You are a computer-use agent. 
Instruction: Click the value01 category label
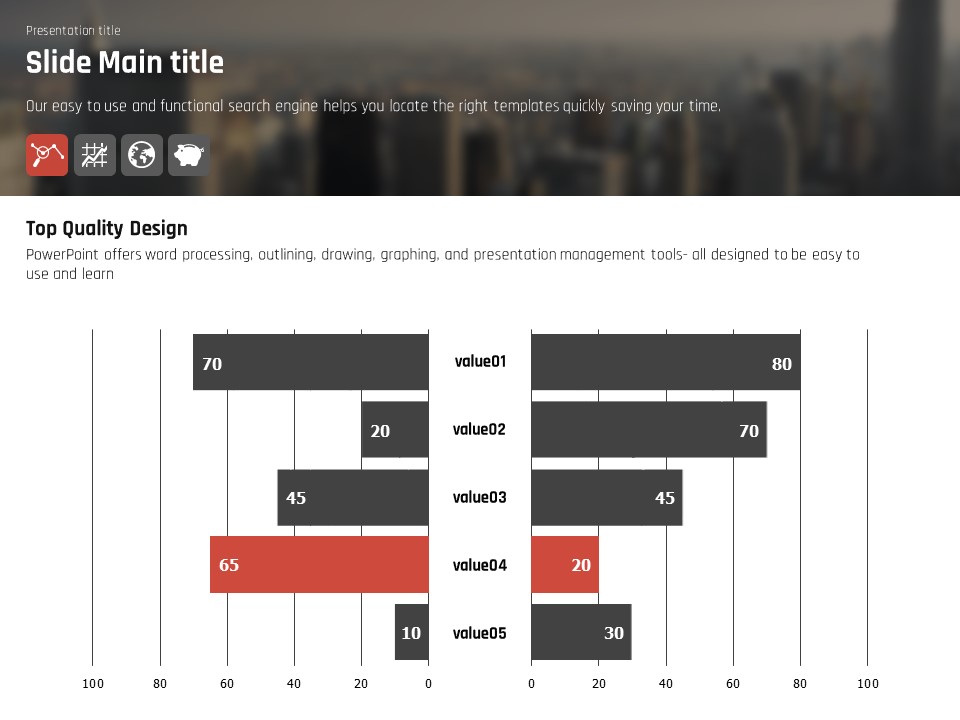pyautogui.click(x=480, y=362)
